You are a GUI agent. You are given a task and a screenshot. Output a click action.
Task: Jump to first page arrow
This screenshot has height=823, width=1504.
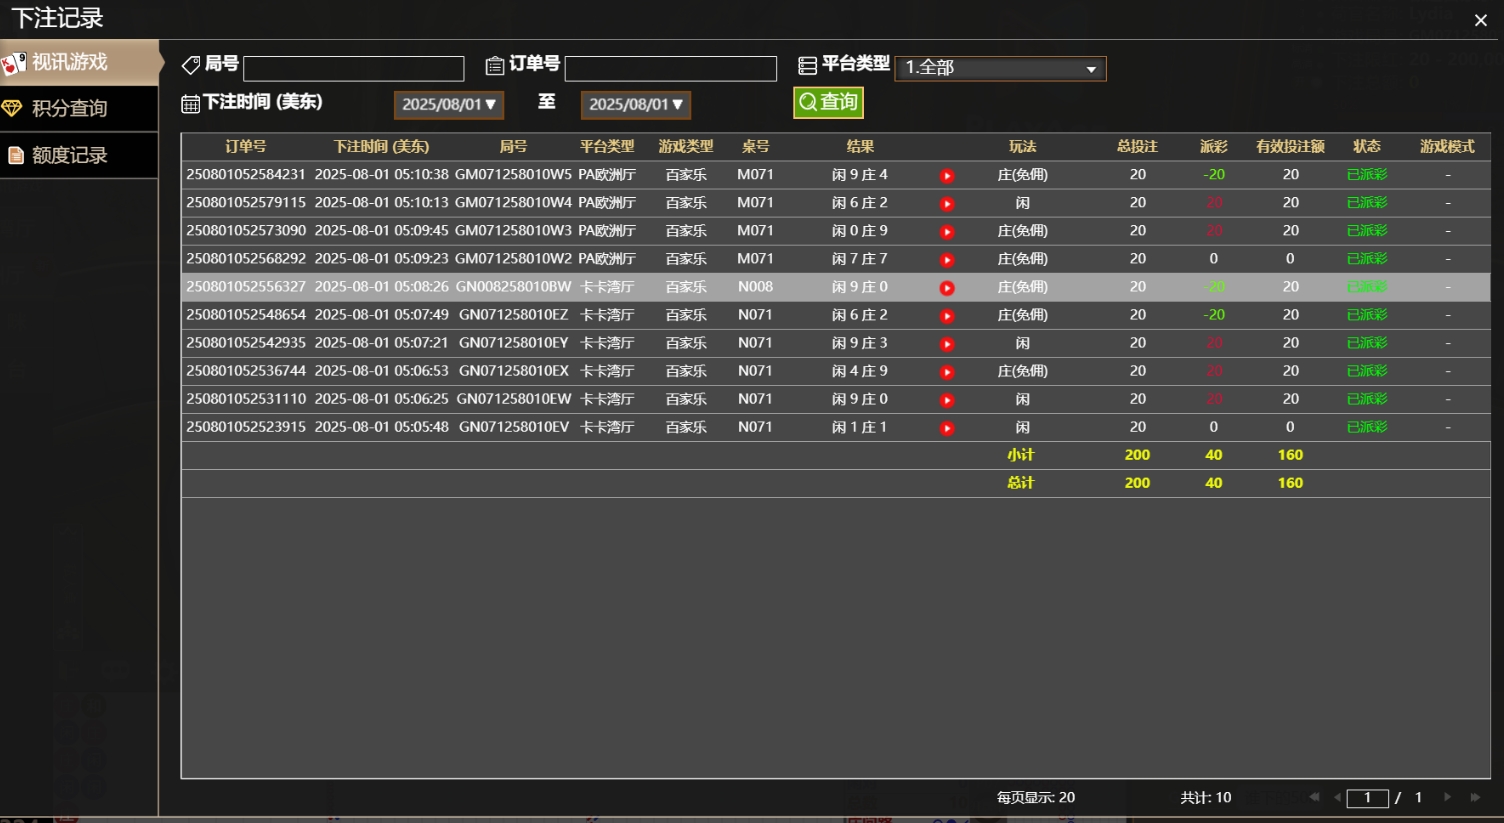pos(1314,797)
